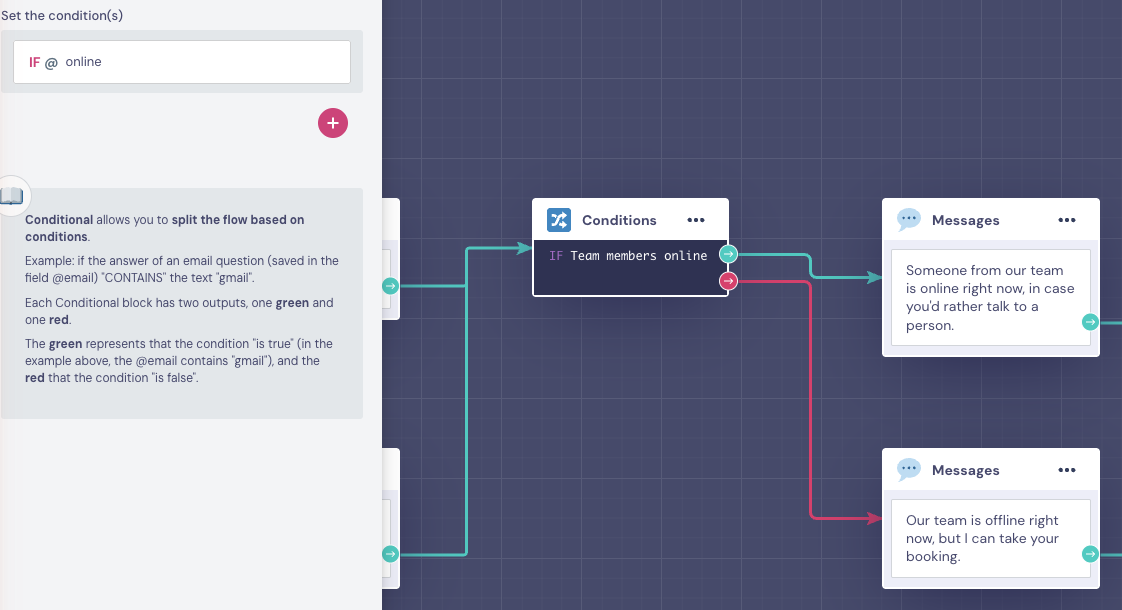Image resolution: width=1122 pixels, height=610 pixels.
Task: Click the help paragraph starting 'Example: if the answer'
Action: coord(182,269)
